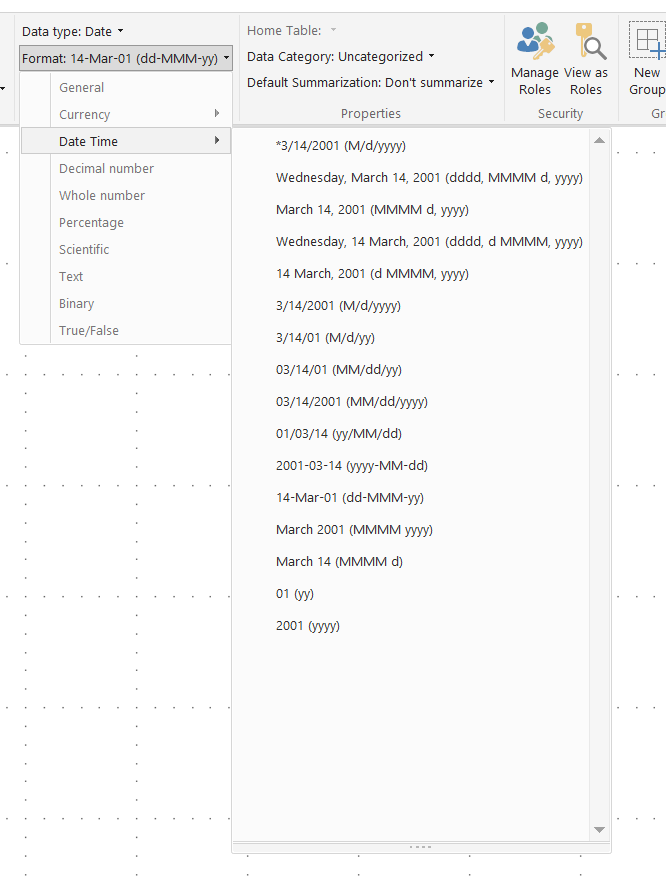Choose Whole number format
Viewport: 666px width, 890px height.
[125, 195]
